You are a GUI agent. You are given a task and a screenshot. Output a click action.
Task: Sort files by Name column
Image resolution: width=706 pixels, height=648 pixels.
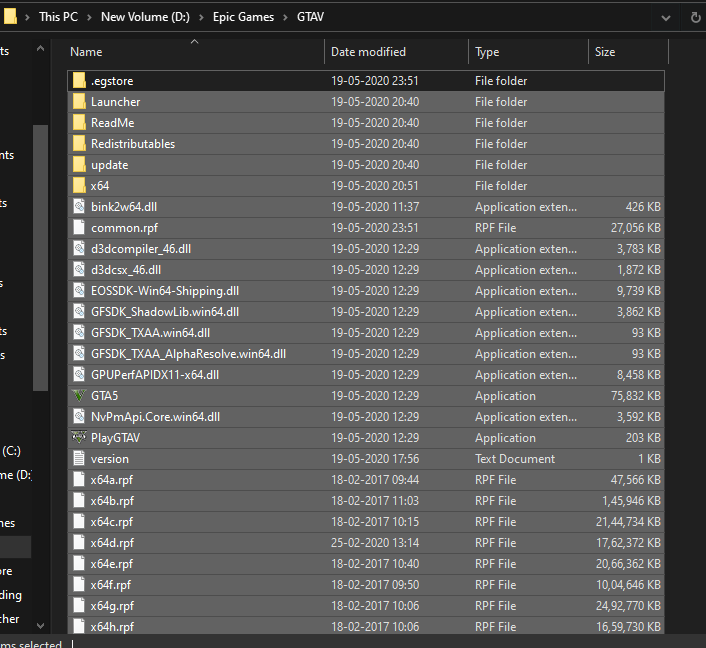coord(195,52)
